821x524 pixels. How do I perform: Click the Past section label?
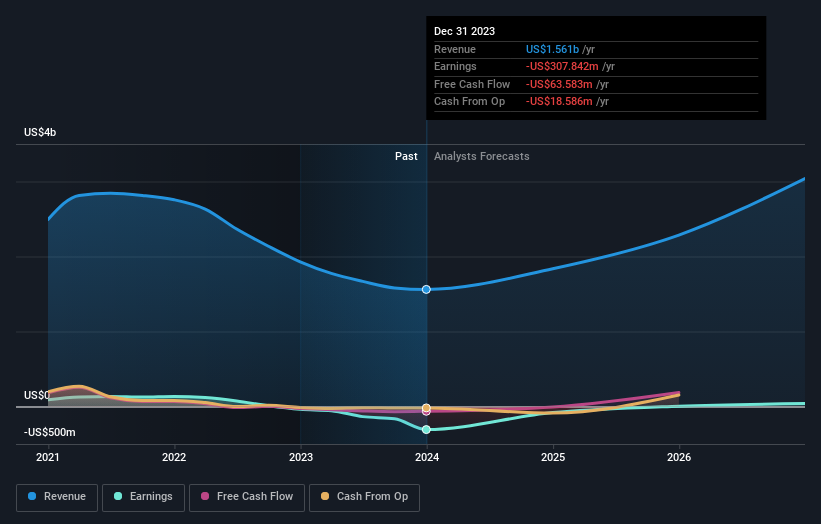click(406, 156)
